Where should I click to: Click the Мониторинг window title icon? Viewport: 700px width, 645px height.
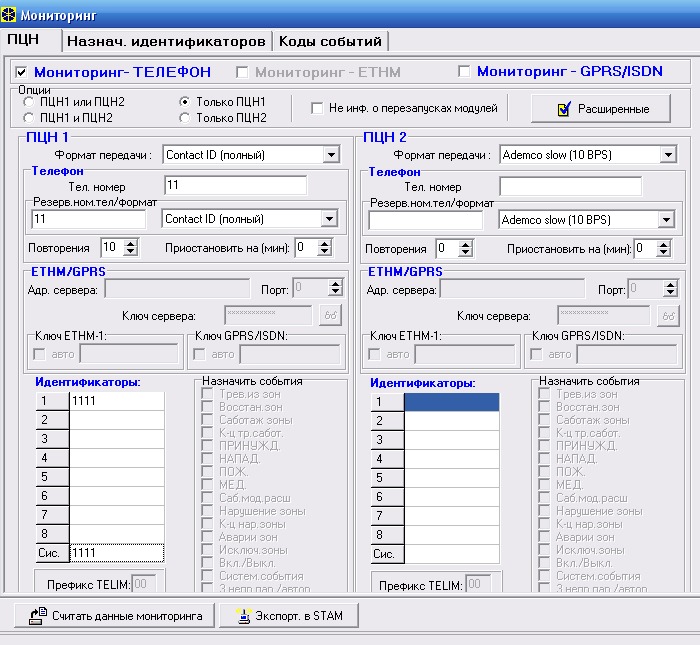(10, 10)
